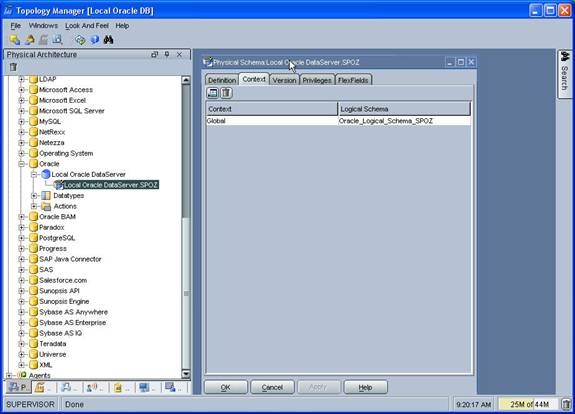Click the Actions folder icon
The height and width of the screenshot is (414, 575).
46,206
